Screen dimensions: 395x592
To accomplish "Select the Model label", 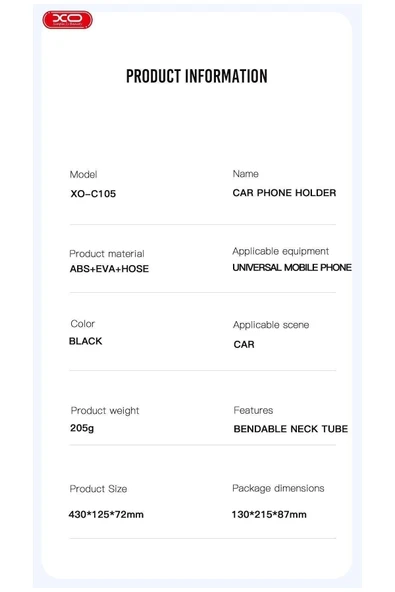I will pyautogui.click(x=83, y=174).
